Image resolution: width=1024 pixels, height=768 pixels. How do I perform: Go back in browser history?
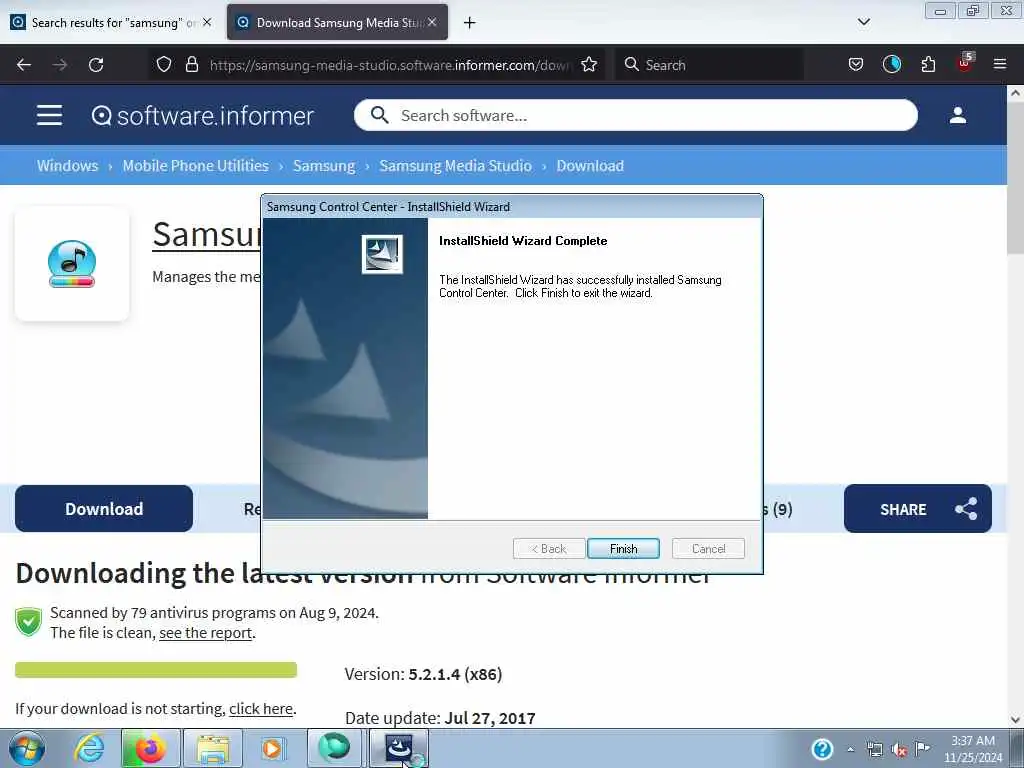[24, 65]
